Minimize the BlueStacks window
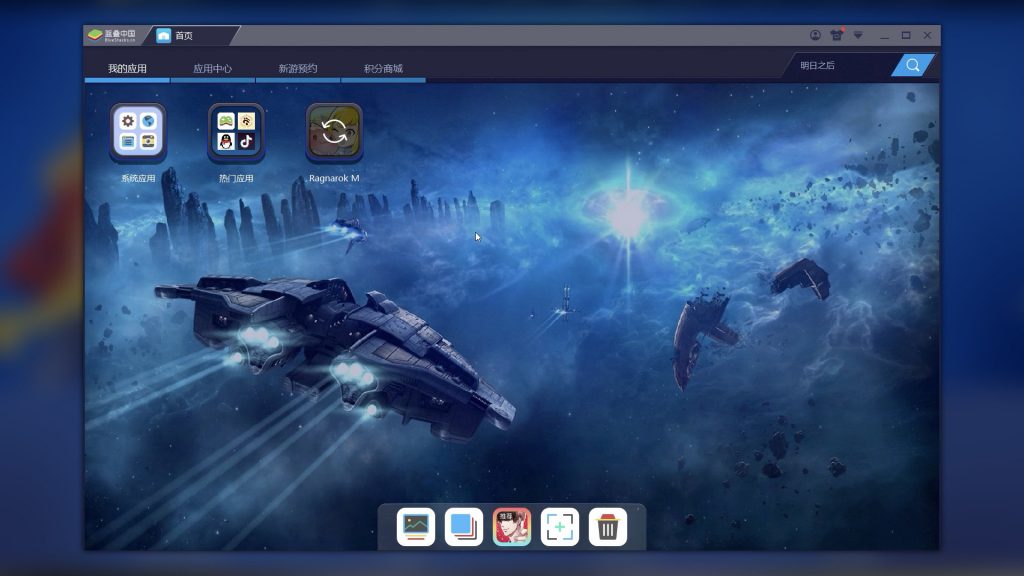Viewport: 1024px width, 576px height. pos(884,35)
